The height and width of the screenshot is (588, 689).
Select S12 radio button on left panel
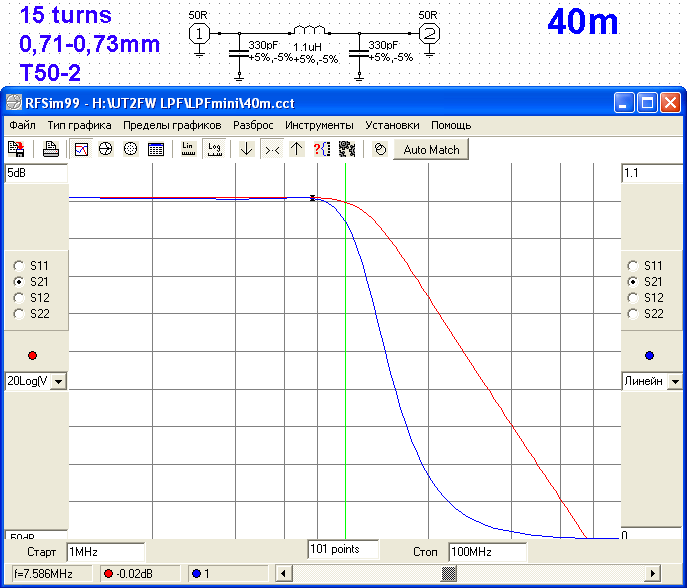pos(19,298)
